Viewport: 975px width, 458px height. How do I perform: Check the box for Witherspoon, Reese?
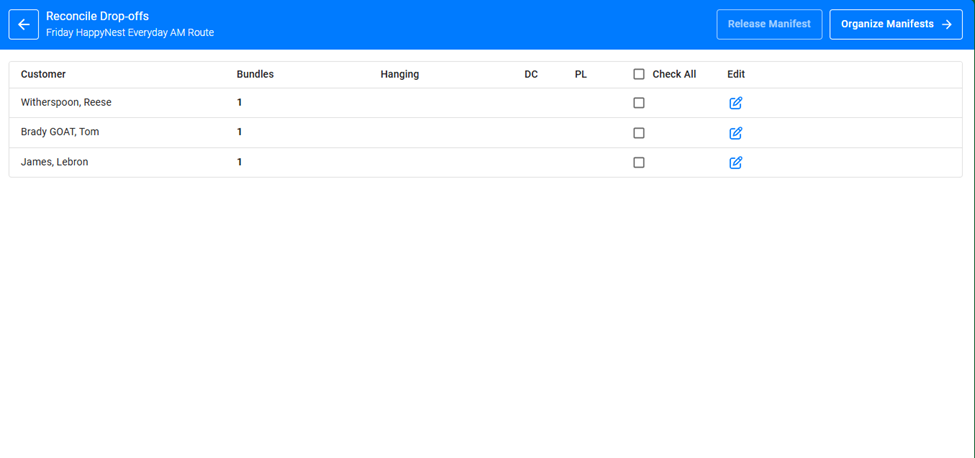tap(639, 103)
